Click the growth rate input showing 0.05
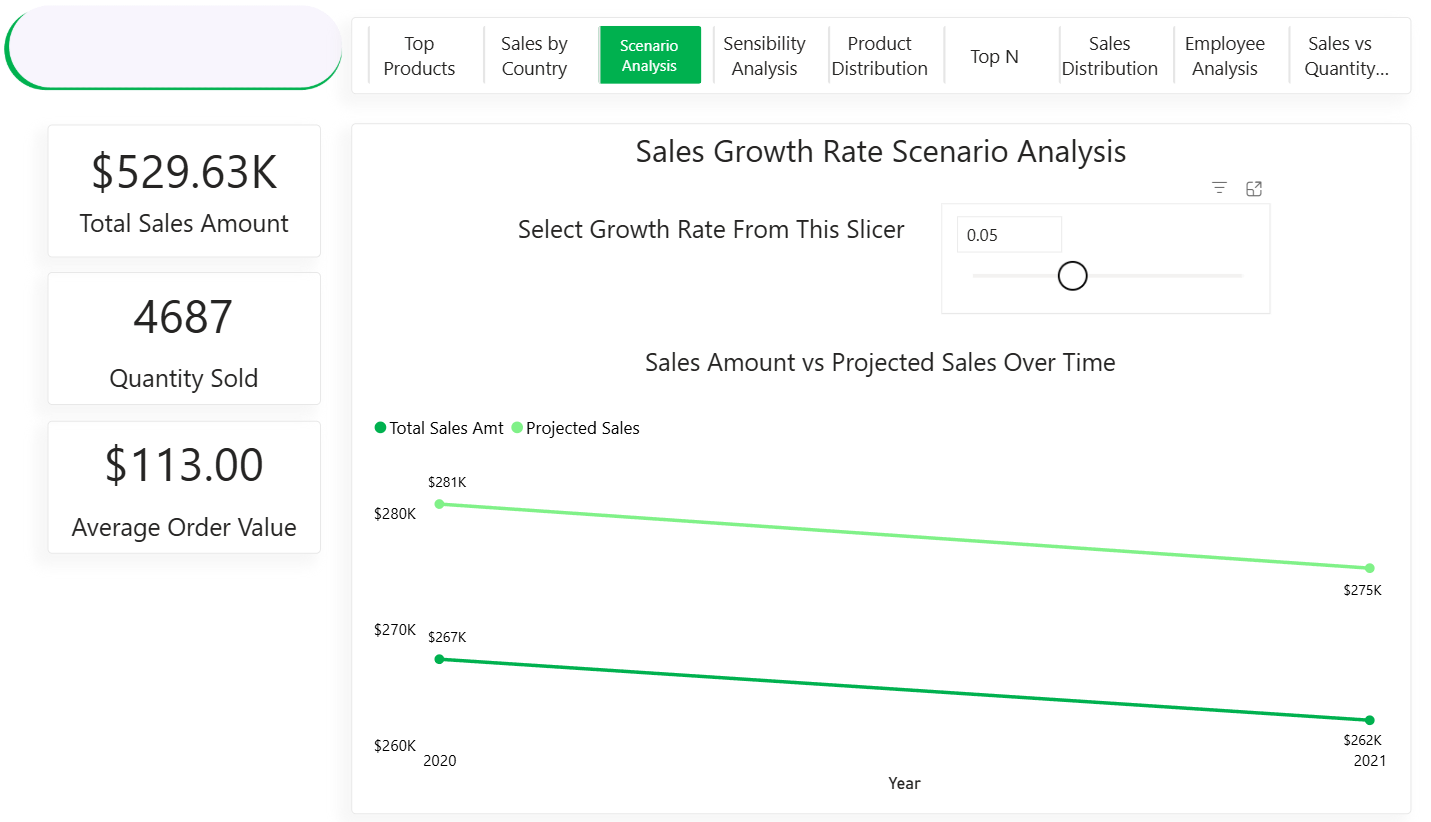The width and height of the screenshot is (1431, 822). pos(1009,234)
